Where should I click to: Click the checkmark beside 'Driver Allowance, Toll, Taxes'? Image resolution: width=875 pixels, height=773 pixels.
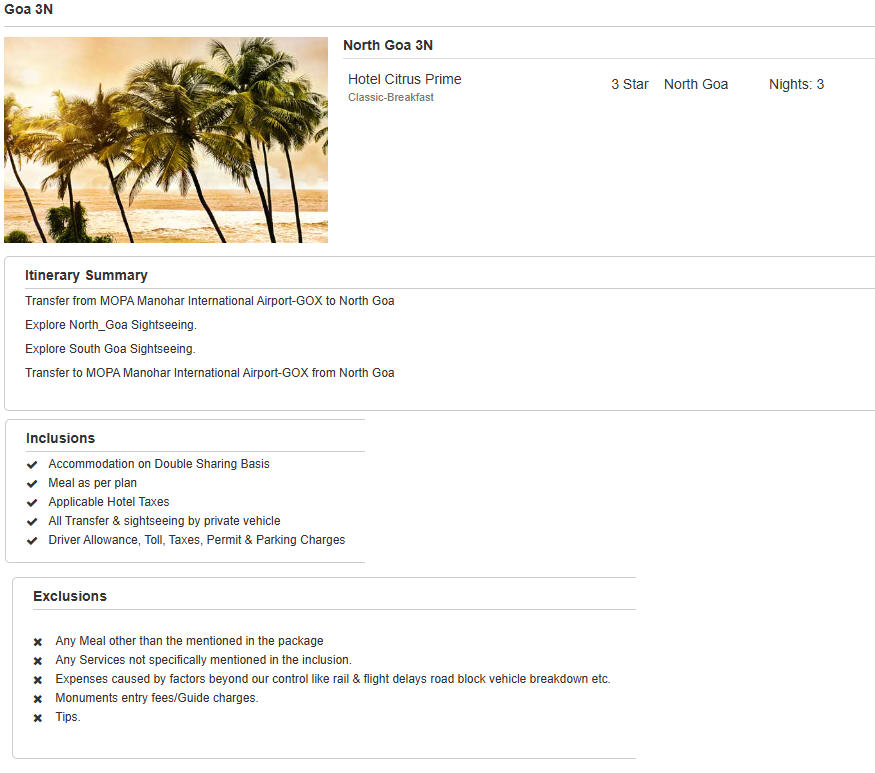32,540
